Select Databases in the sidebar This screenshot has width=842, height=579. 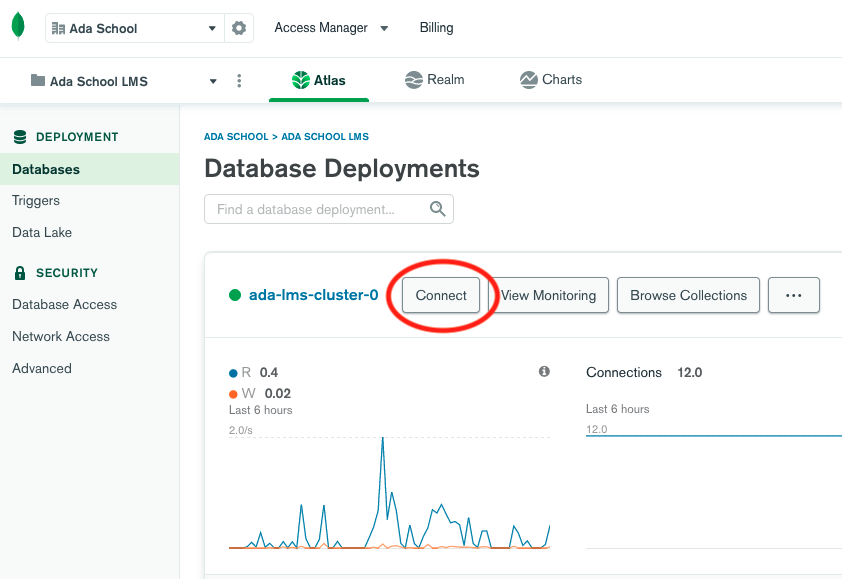click(x=90, y=169)
